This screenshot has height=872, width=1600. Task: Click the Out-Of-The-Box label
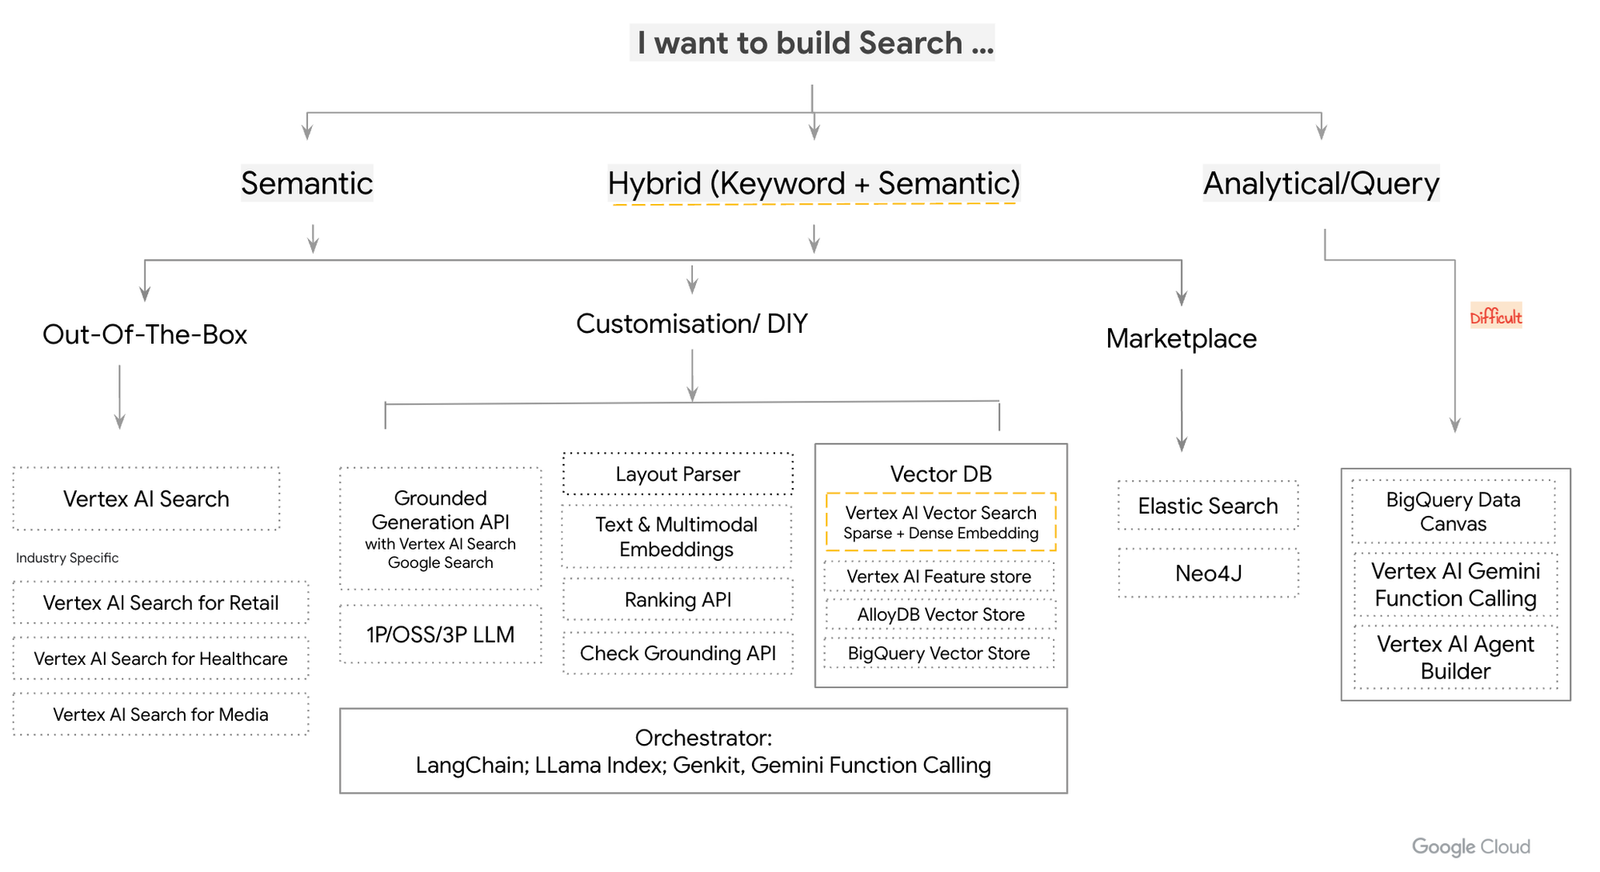point(145,335)
